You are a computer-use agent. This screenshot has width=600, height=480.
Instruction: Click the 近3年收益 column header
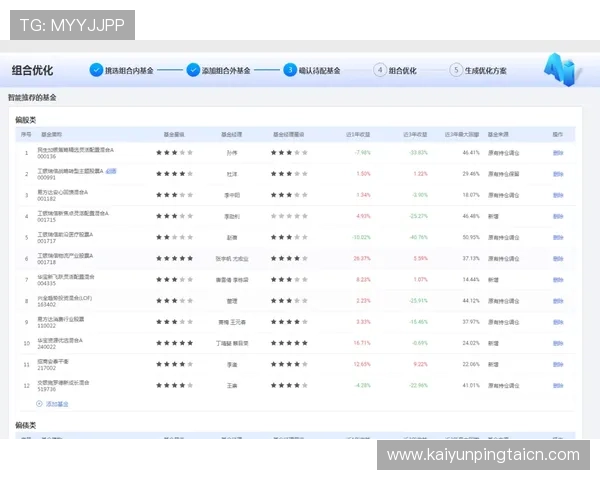[415, 134]
